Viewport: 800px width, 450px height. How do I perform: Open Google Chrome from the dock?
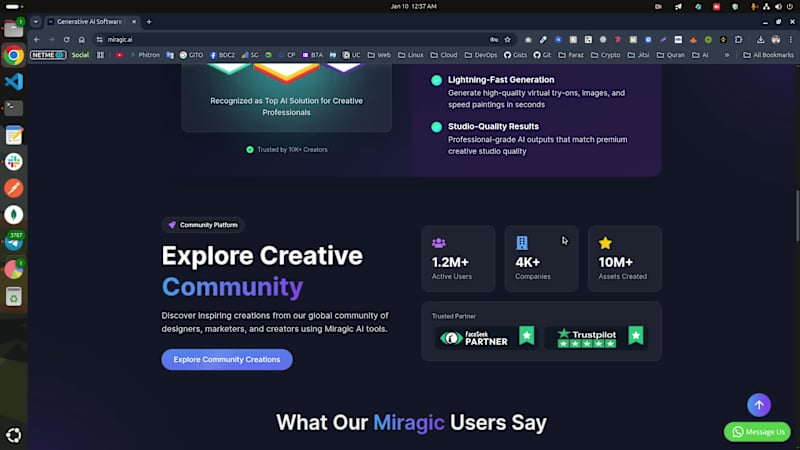tap(14, 55)
